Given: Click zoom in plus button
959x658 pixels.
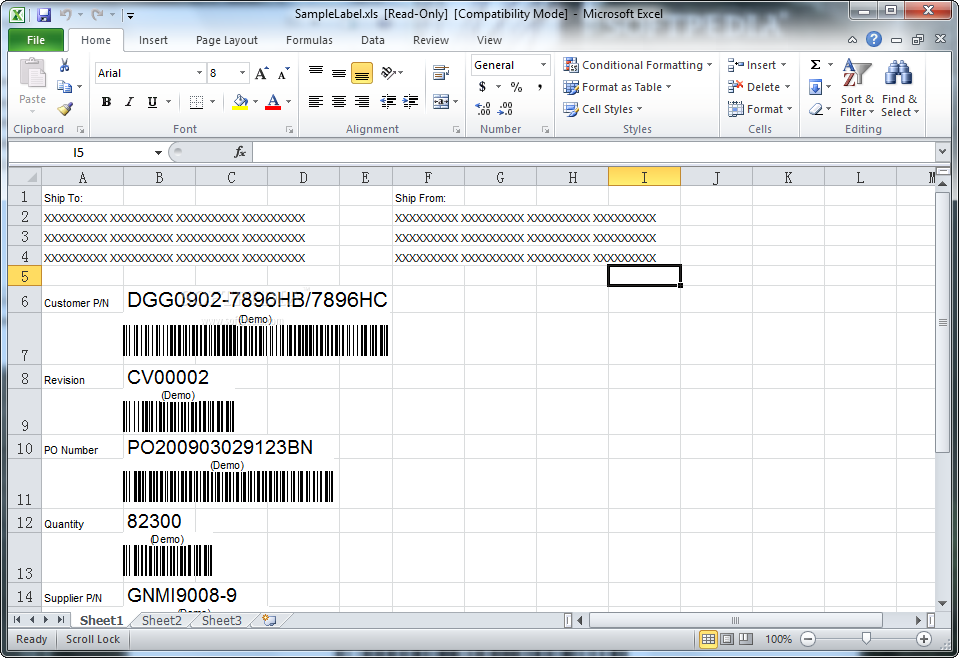Looking at the screenshot, I should [x=924, y=639].
